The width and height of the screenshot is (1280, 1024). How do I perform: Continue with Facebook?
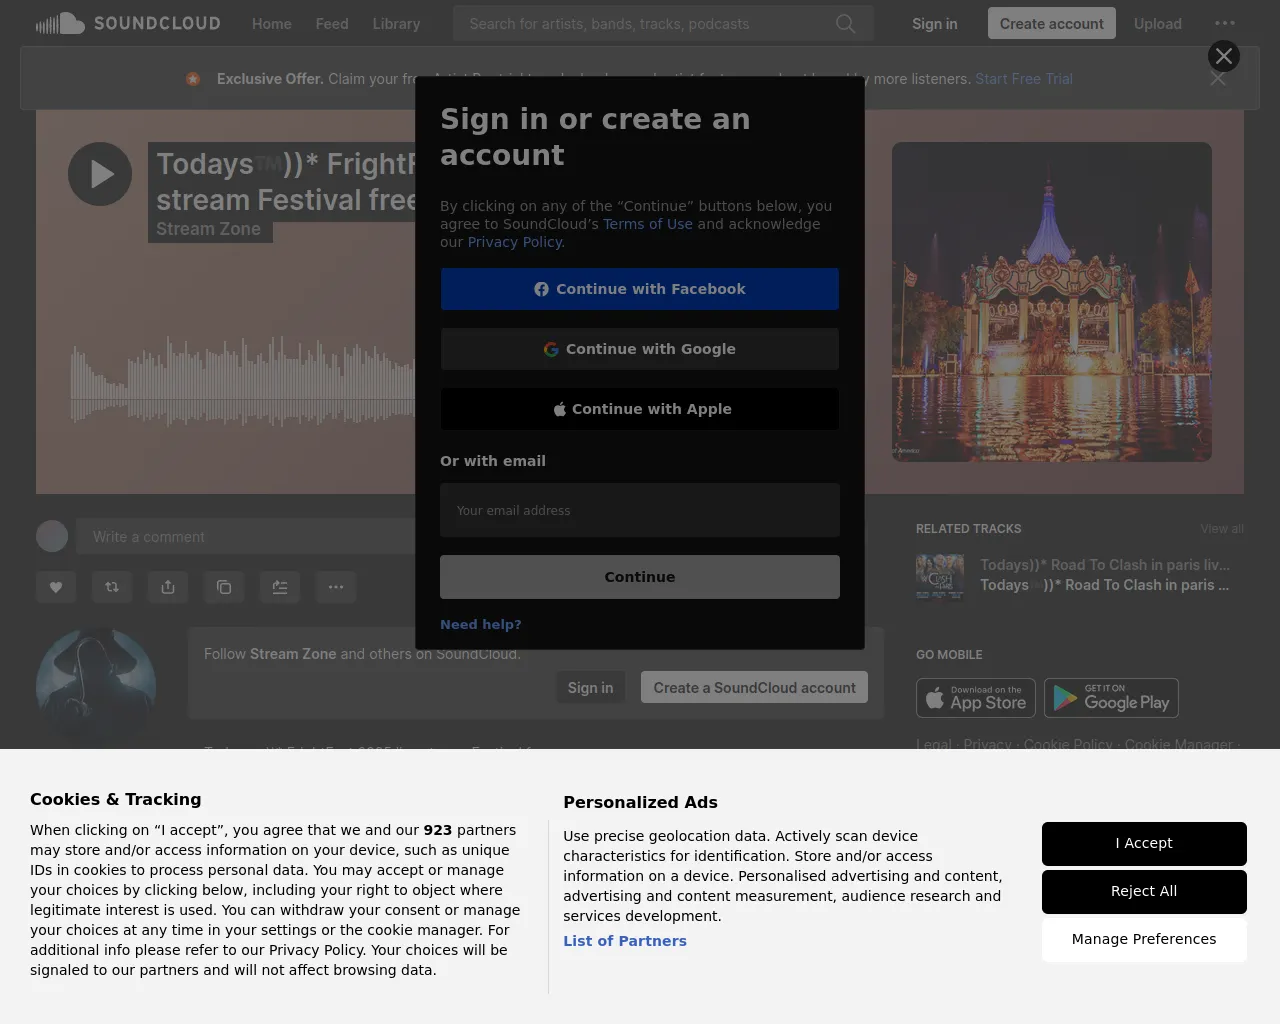click(x=640, y=289)
